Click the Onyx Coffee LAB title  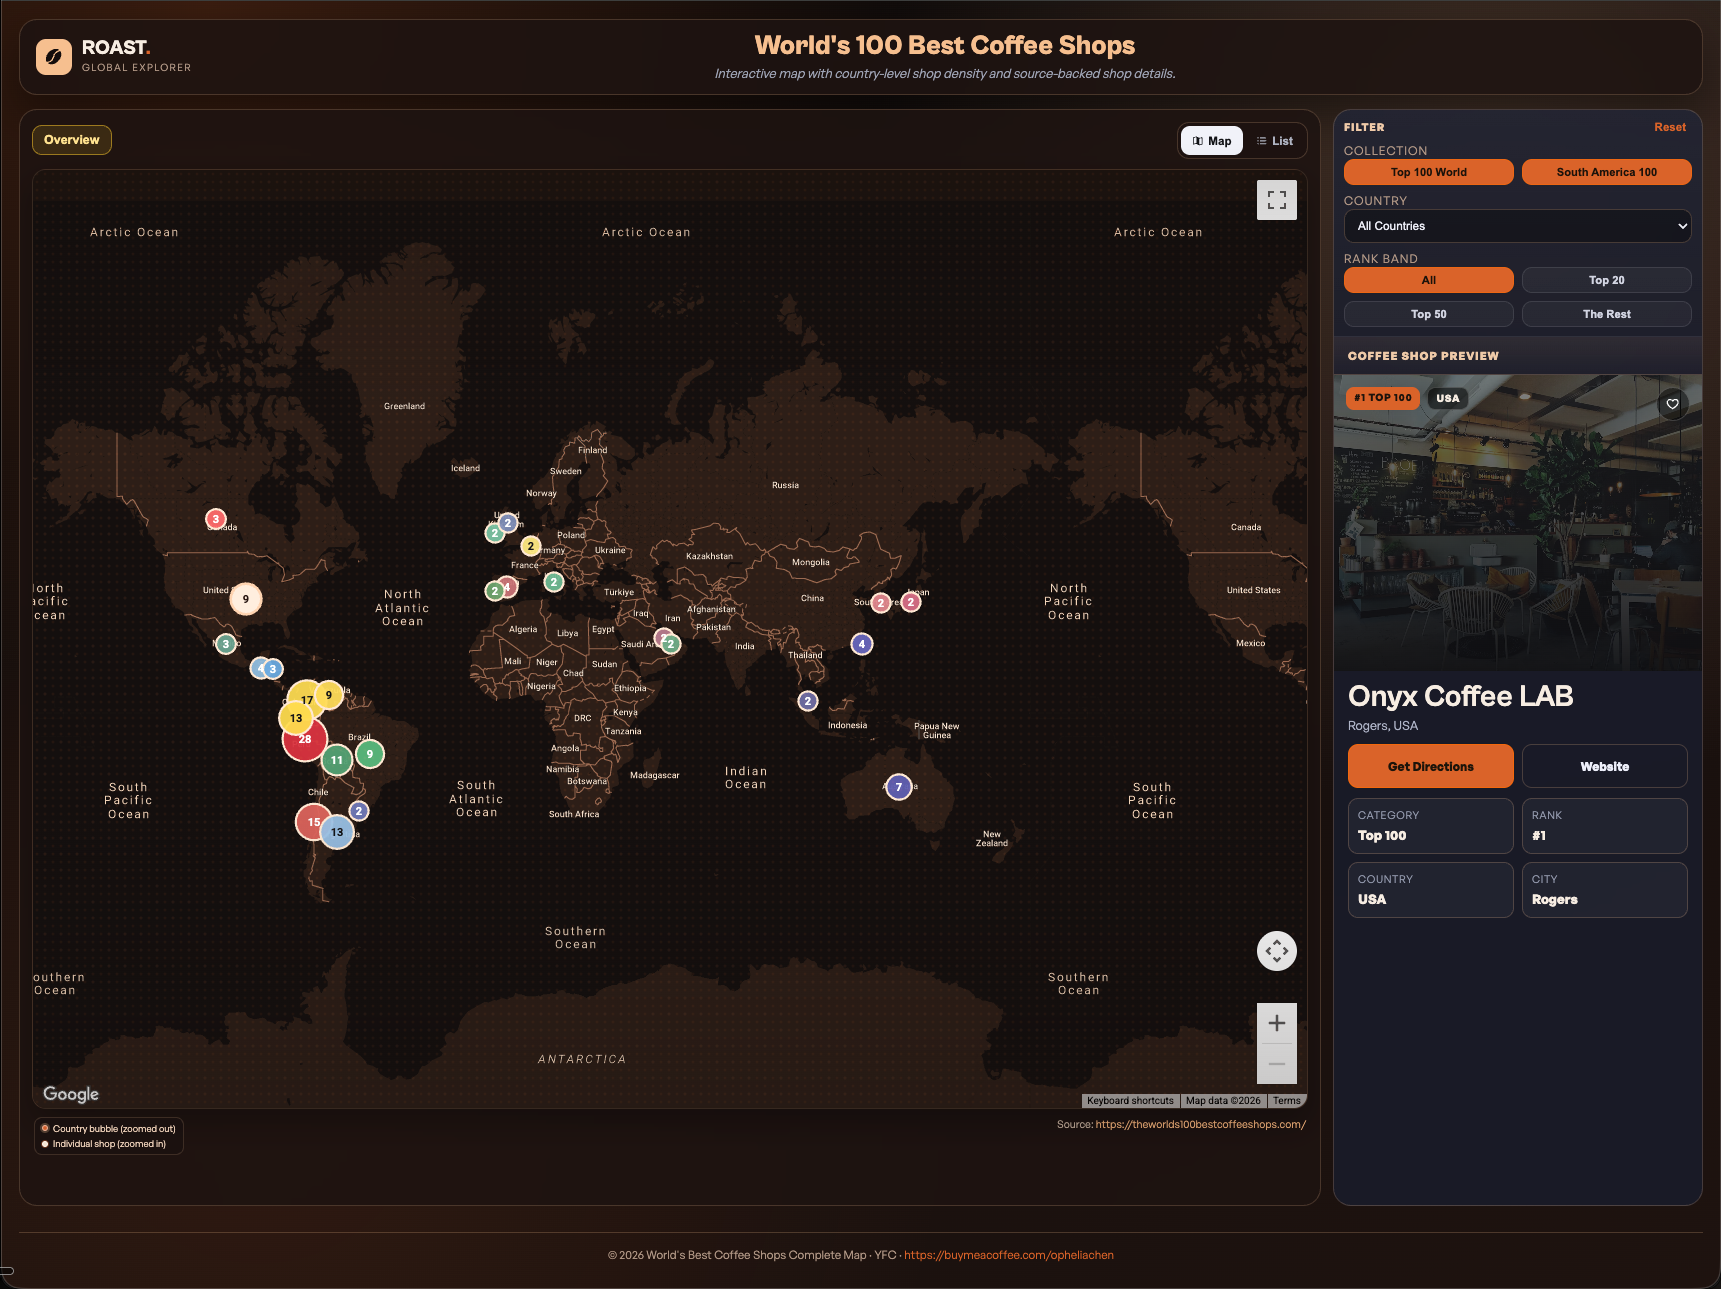(1460, 696)
